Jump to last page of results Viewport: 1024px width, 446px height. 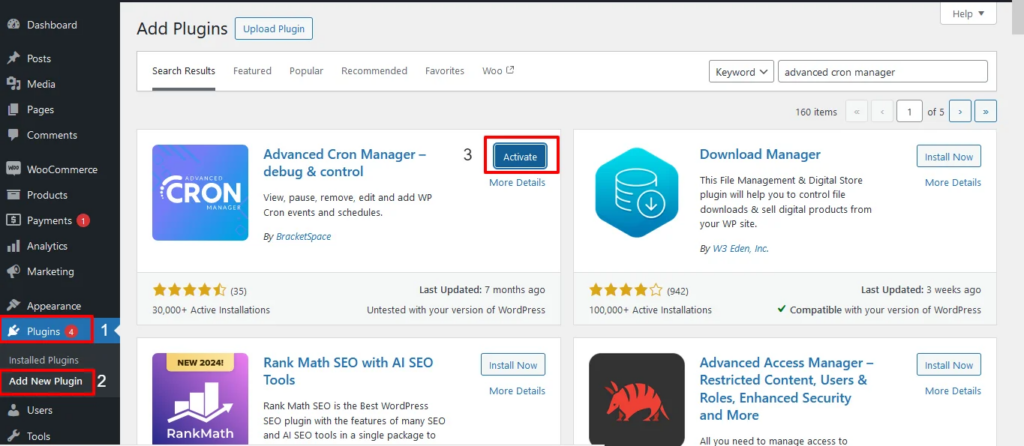tap(985, 112)
